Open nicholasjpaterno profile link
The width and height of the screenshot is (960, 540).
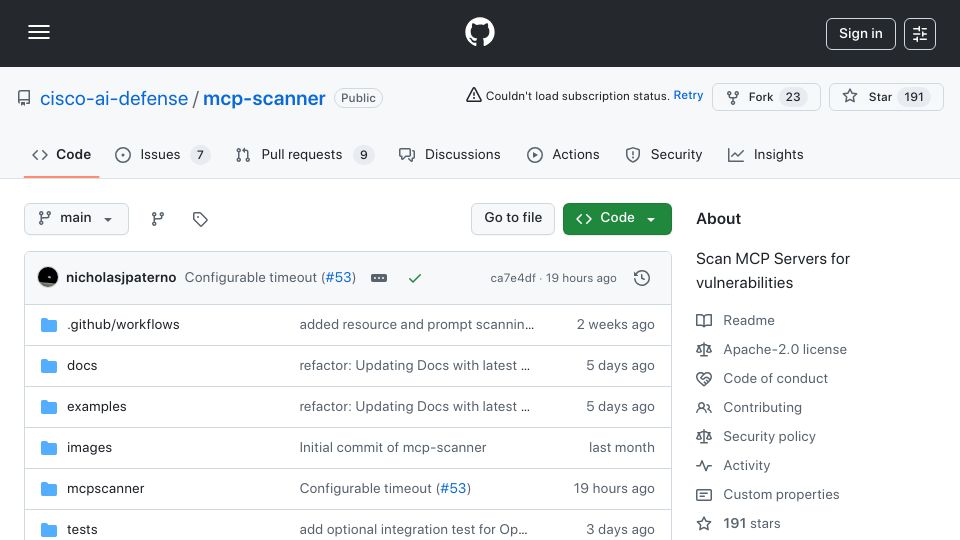point(121,277)
